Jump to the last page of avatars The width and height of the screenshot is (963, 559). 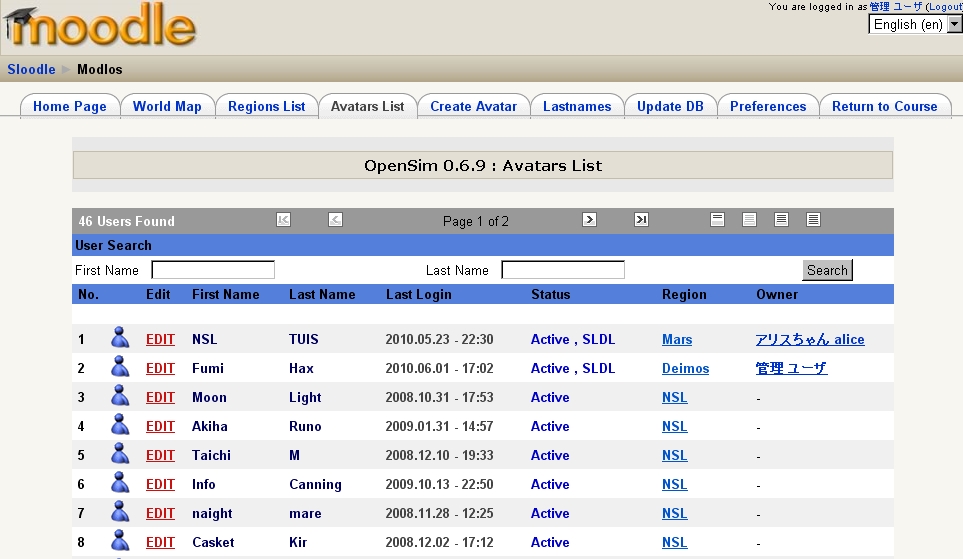641,220
